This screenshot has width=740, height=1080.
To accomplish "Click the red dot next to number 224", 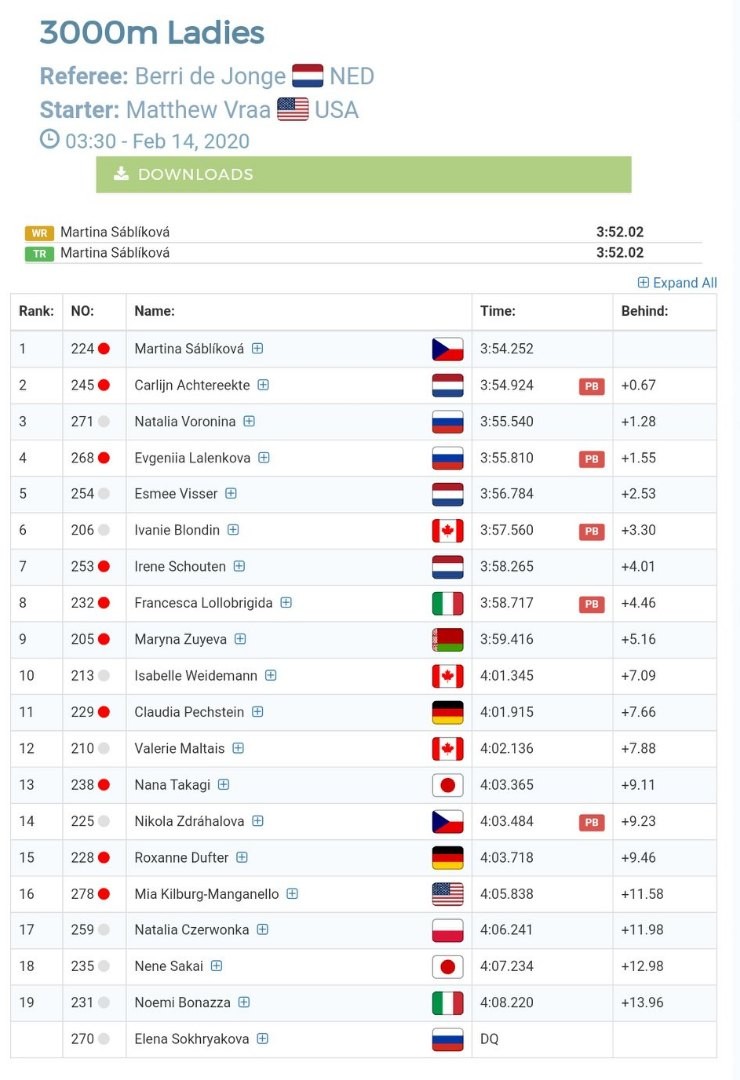I will point(104,349).
